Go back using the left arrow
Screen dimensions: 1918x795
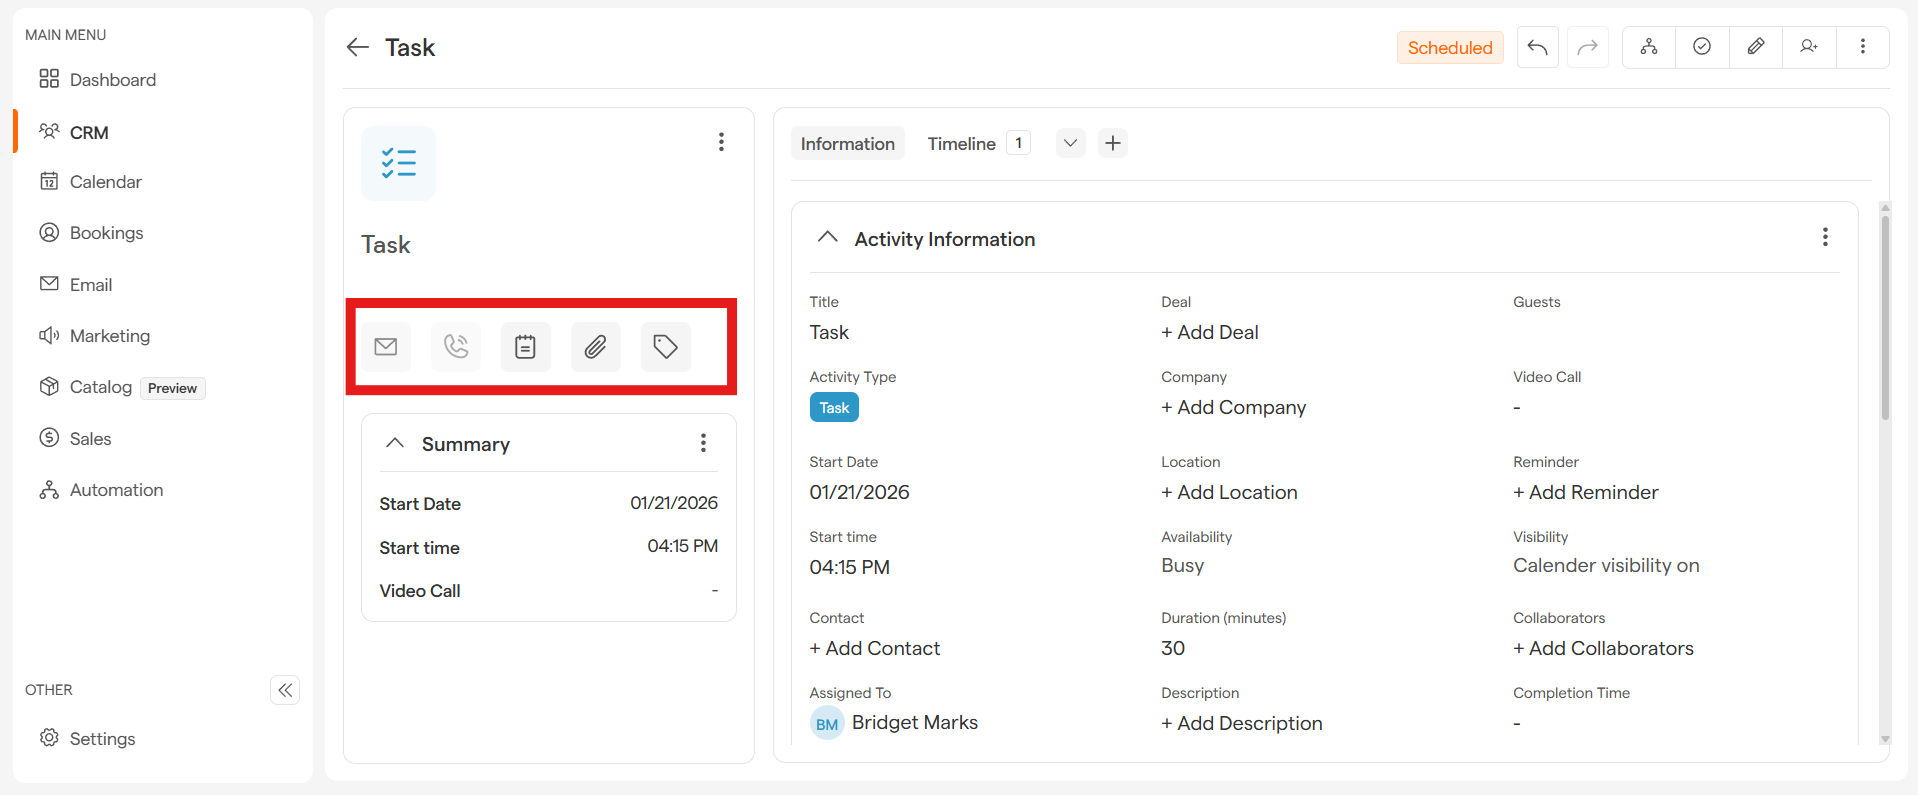tap(357, 47)
